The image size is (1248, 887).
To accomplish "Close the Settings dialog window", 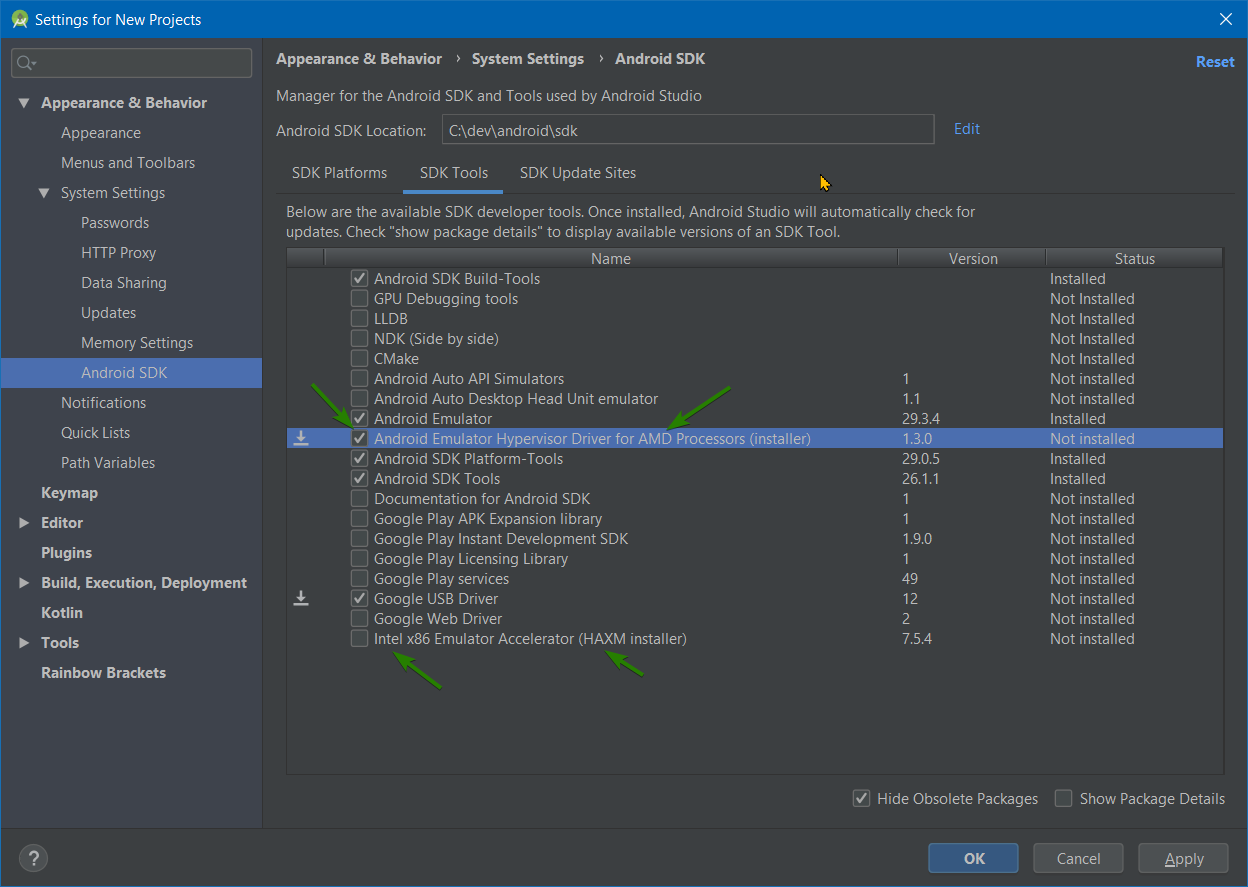I will (x=1226, y=19).
